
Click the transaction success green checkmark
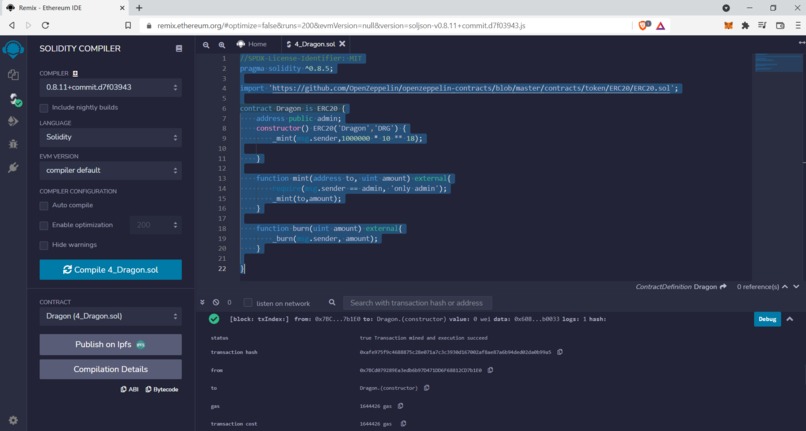pyautogui.click(x=214, y=319)
